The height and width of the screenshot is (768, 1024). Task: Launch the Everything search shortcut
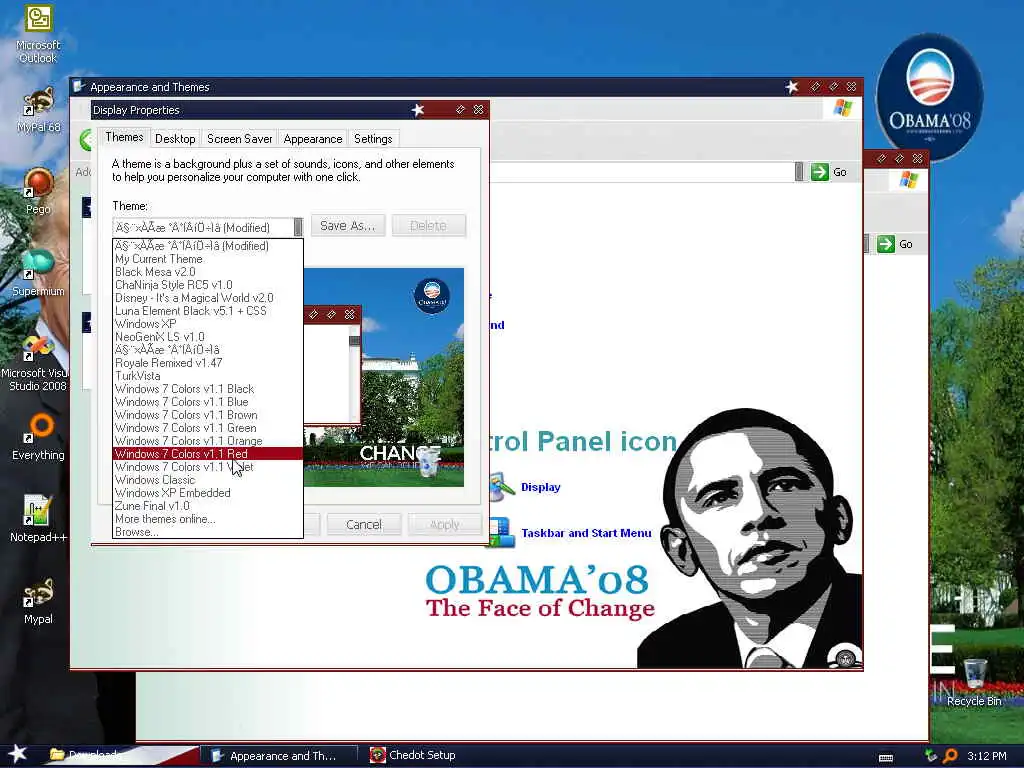(x=38, y=437)
